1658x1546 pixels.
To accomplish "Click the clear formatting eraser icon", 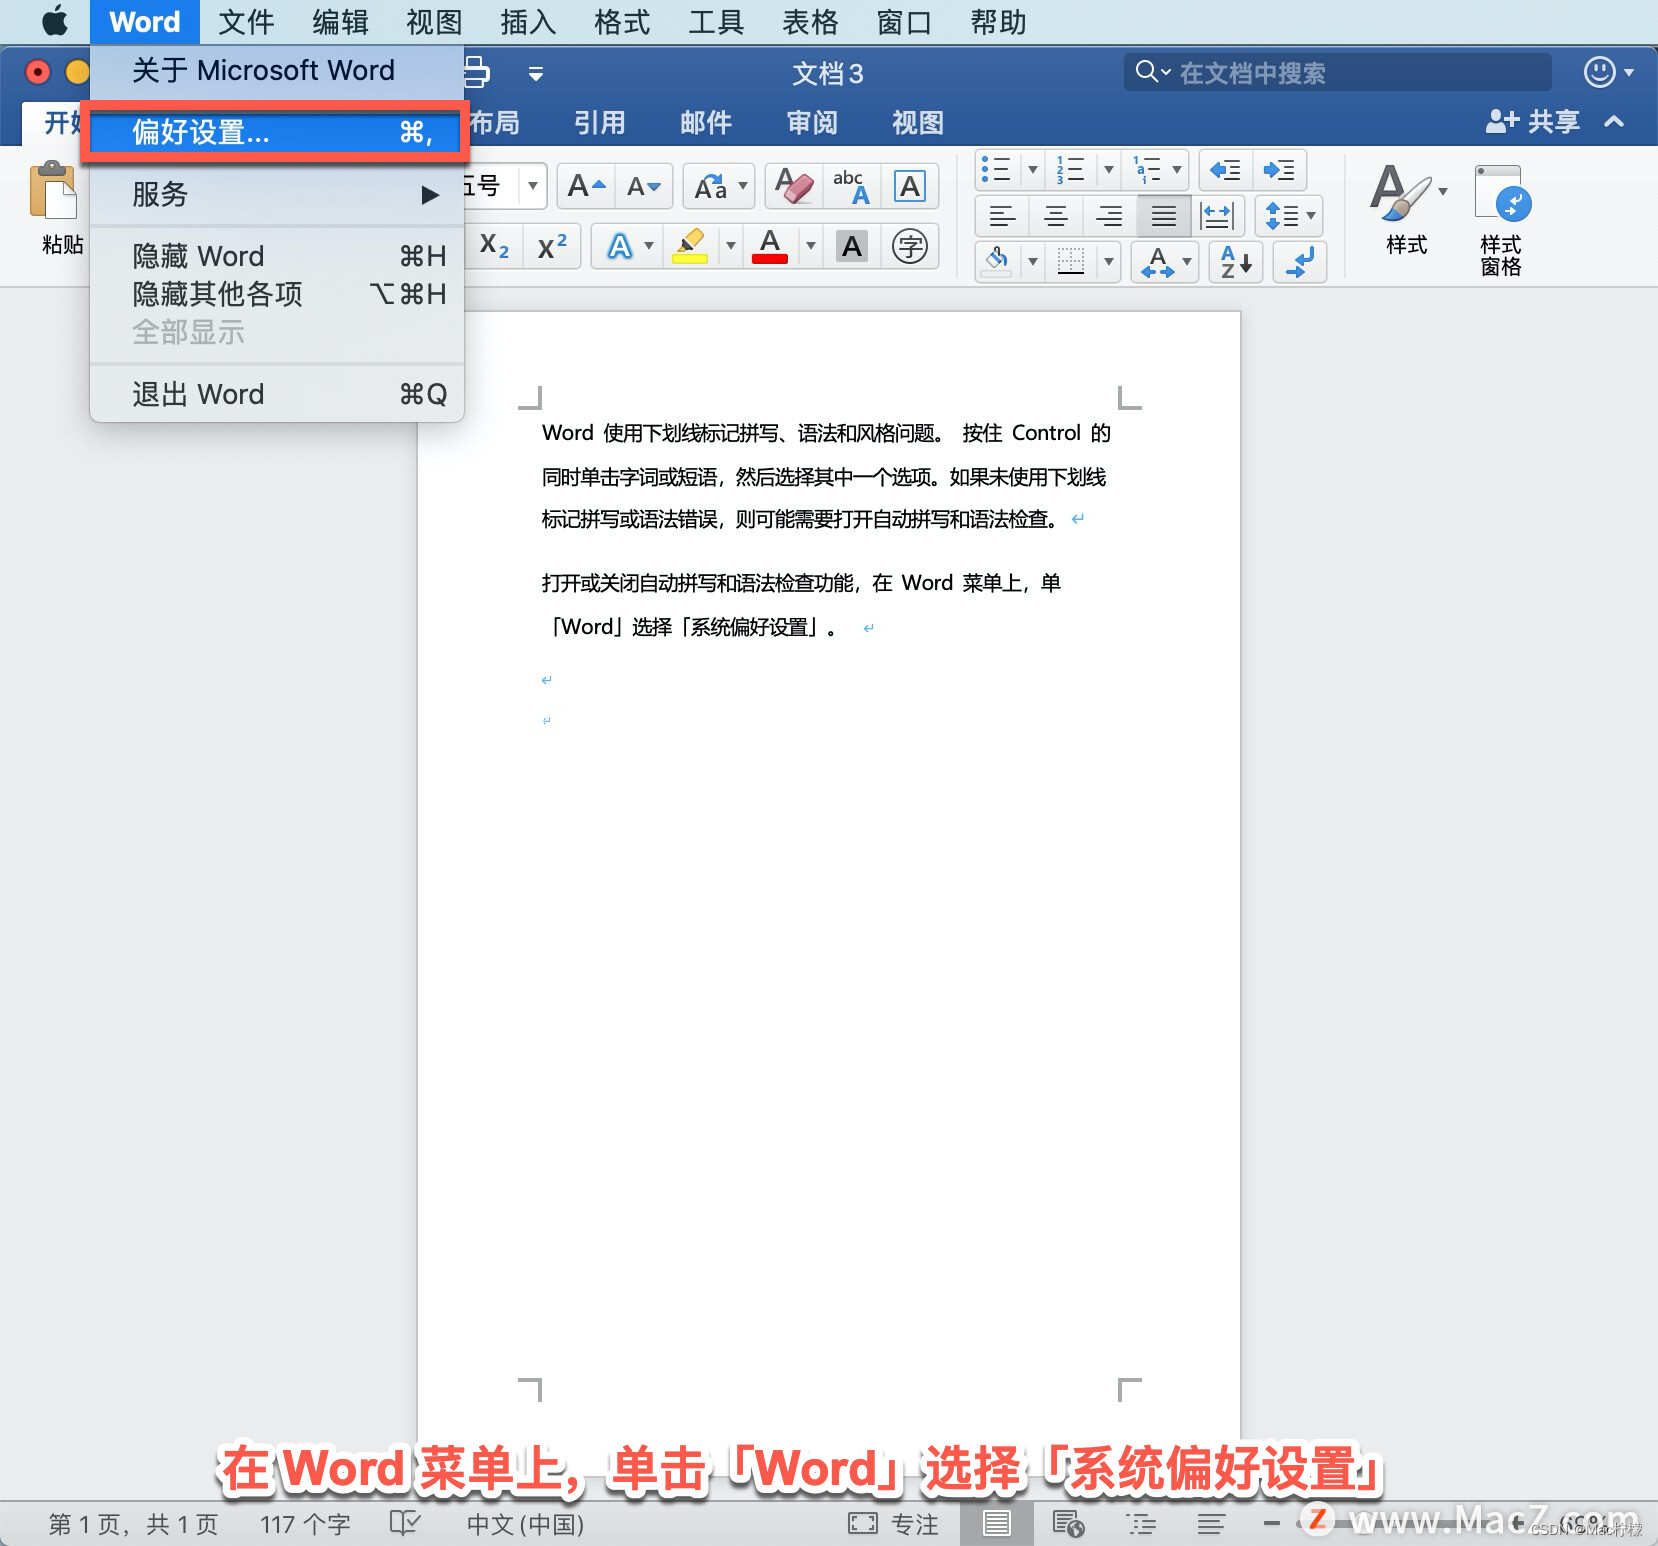I will [x=794, y=186].
